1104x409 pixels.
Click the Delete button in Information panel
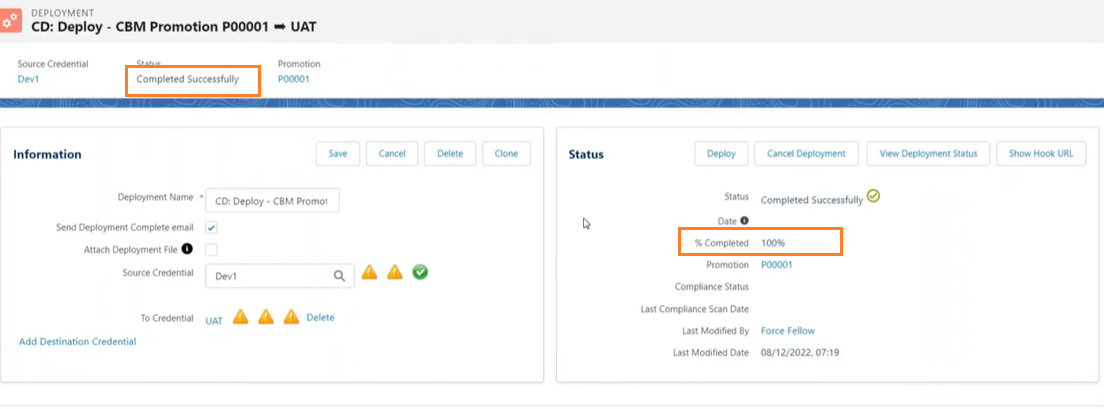pyautogui.click(x=450, y=153)
